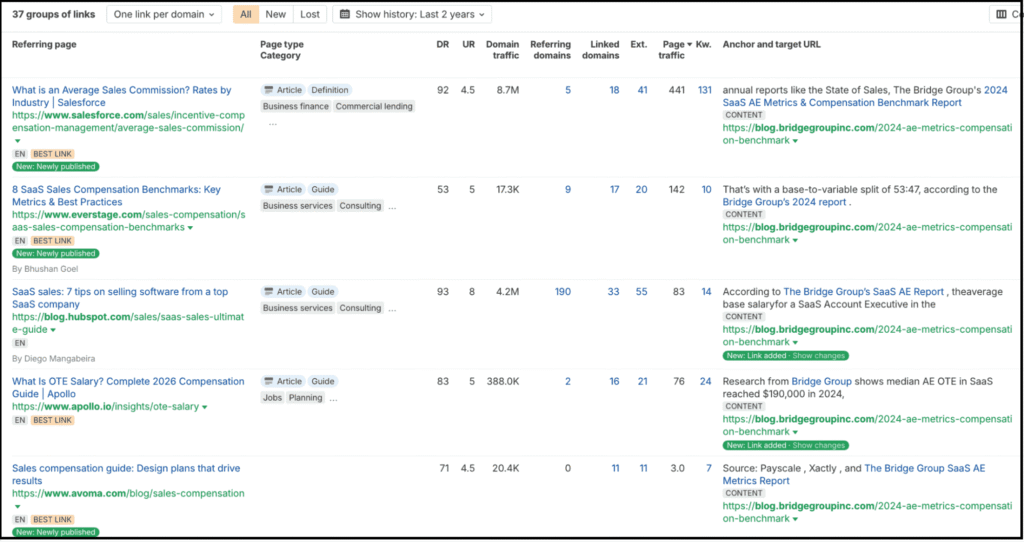Expand the blog.hubspot.com URL dropdown arrow
This screenshot has height=542, width=1024.
53,330
